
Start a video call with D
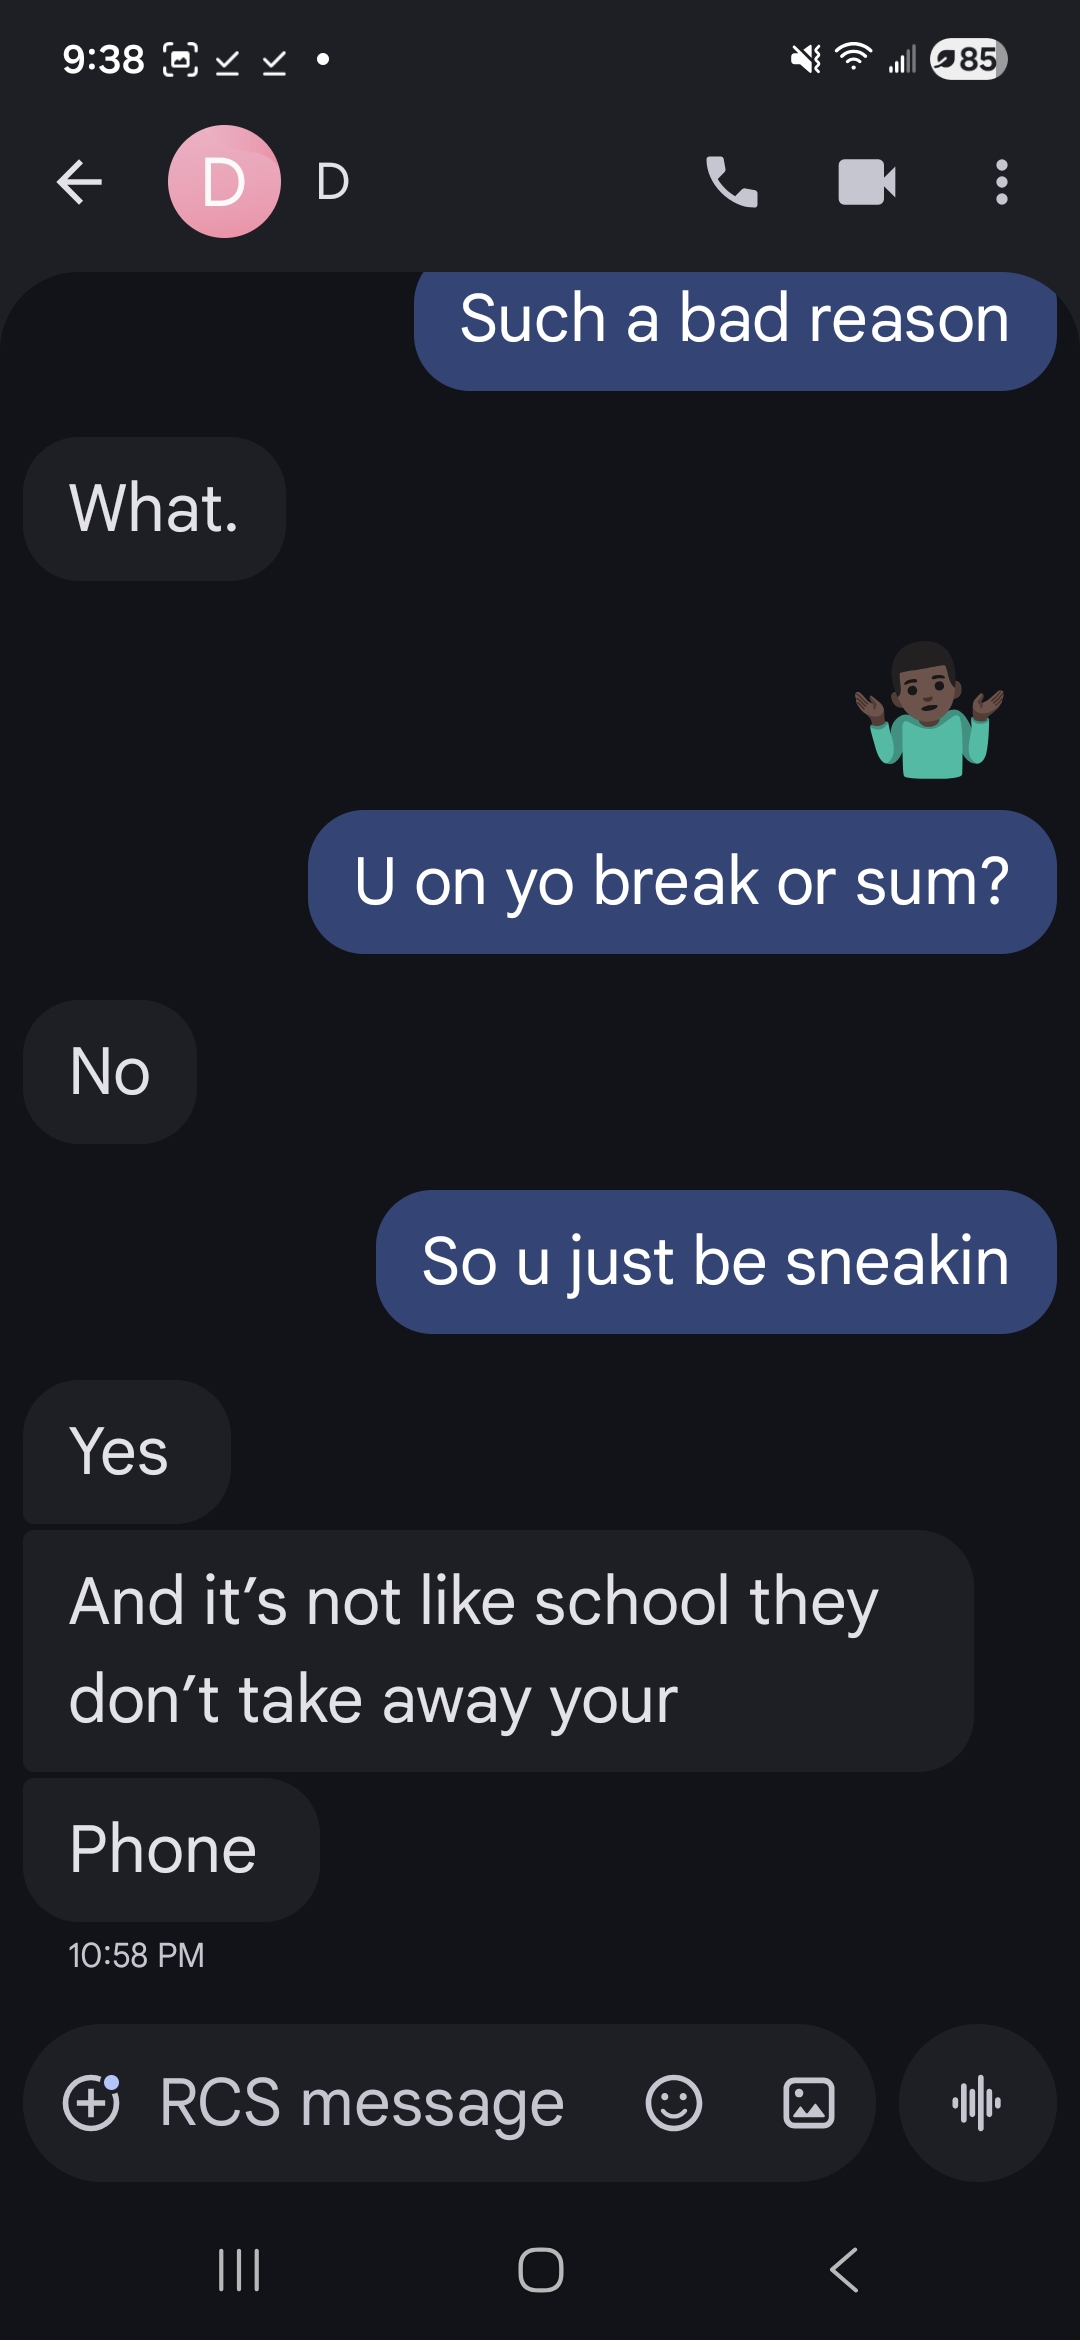[866, 182]
